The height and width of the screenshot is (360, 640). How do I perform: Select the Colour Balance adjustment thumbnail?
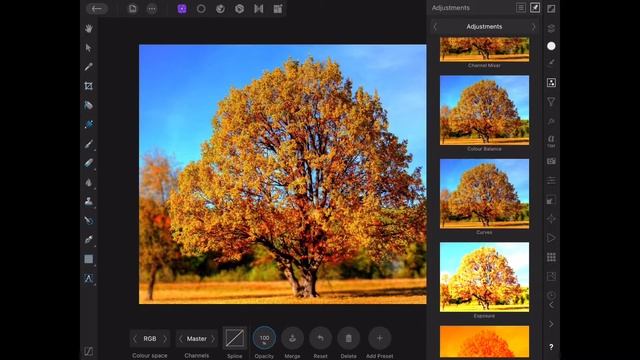point(484,110)
